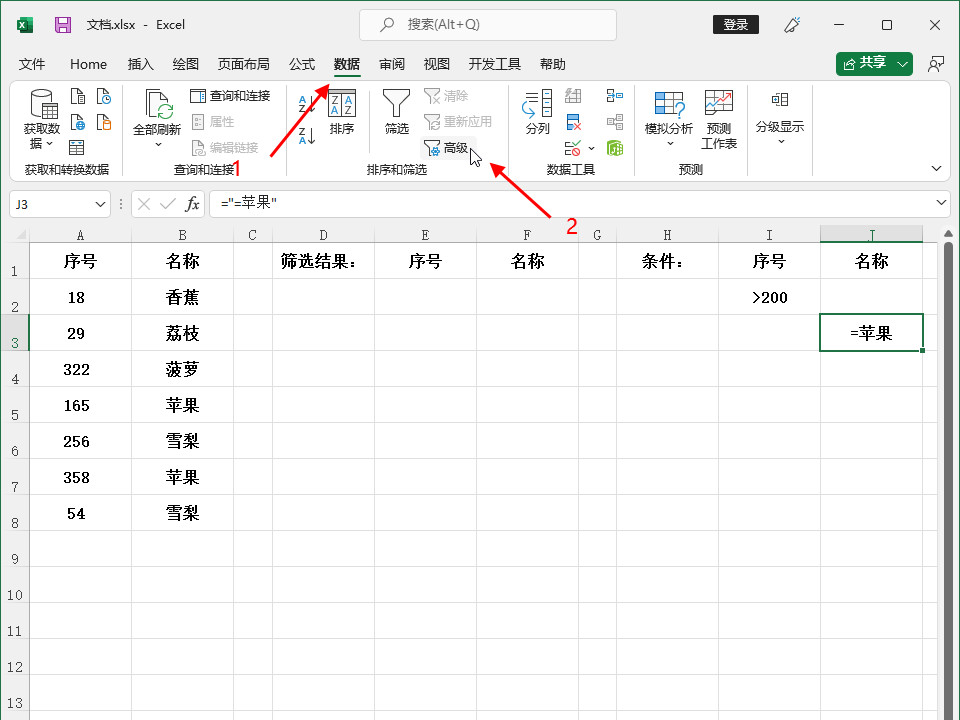Click the From Table/Range icon
Viewport: 960px width, 720px height.
click(x=77, y=148)
